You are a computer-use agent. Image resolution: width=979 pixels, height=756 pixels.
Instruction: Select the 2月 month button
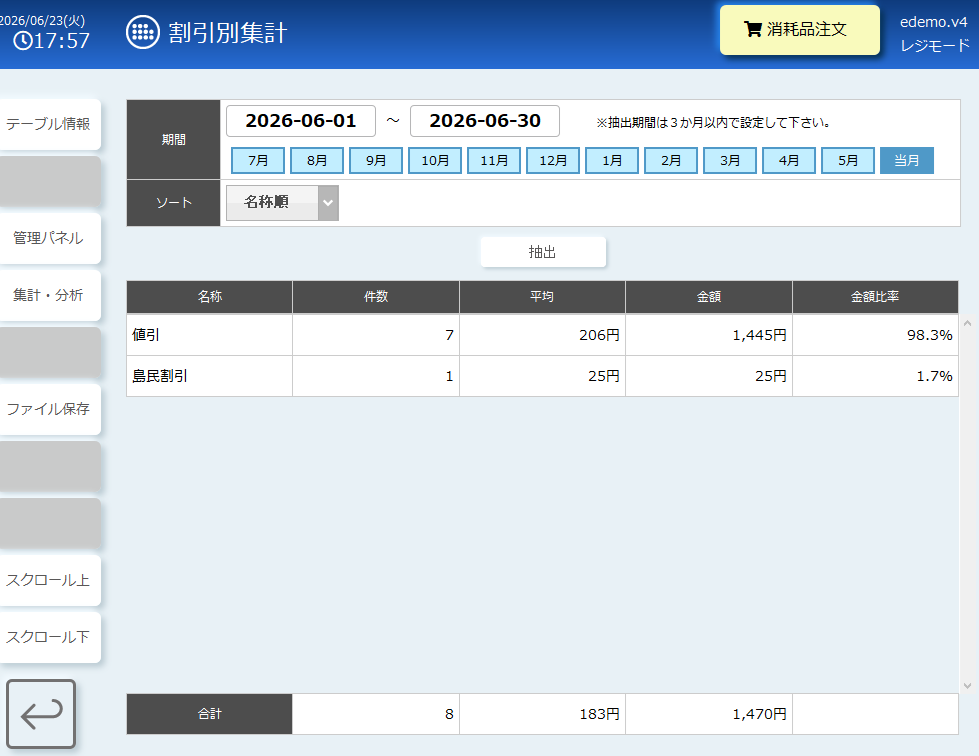(671, 160)
